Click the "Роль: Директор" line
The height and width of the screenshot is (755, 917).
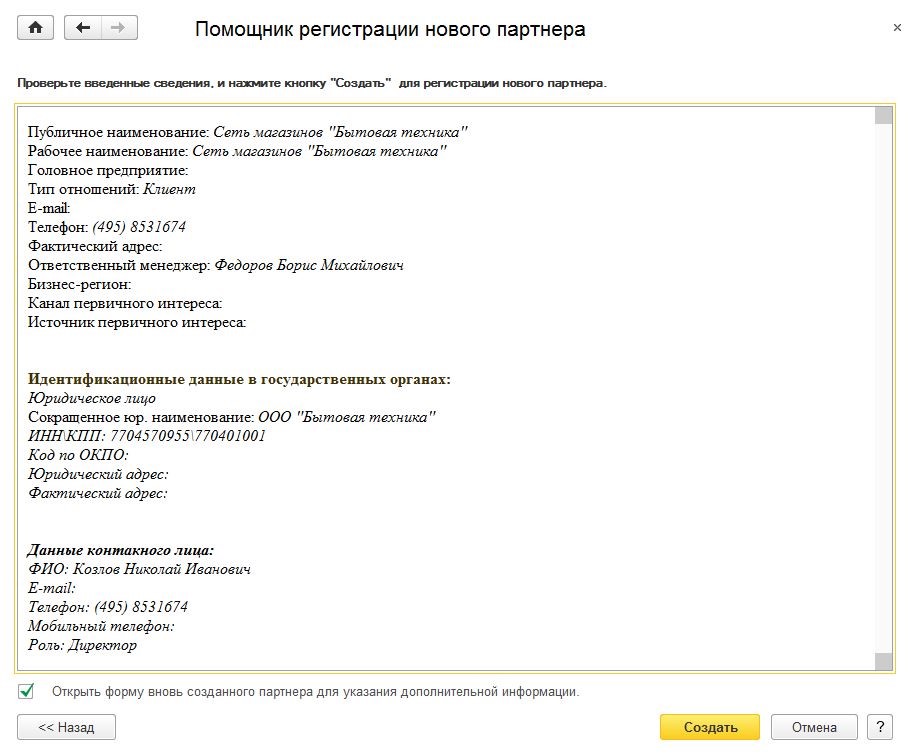pos(82,645)
